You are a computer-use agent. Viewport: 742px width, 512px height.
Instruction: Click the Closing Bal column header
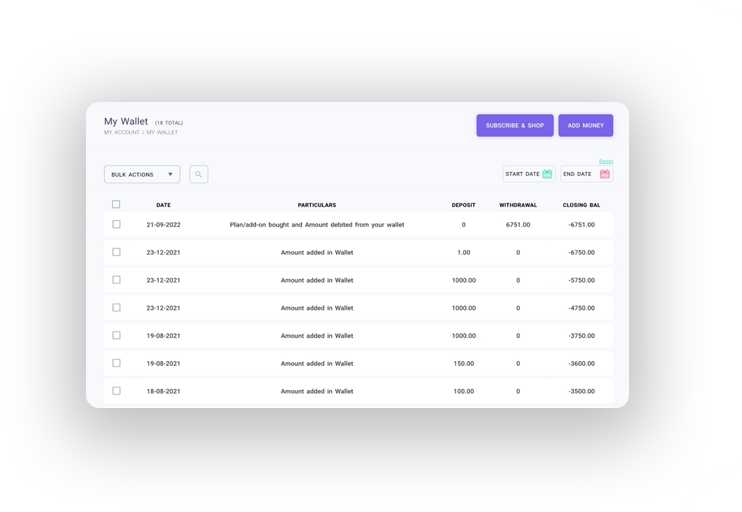coord(581,205)
